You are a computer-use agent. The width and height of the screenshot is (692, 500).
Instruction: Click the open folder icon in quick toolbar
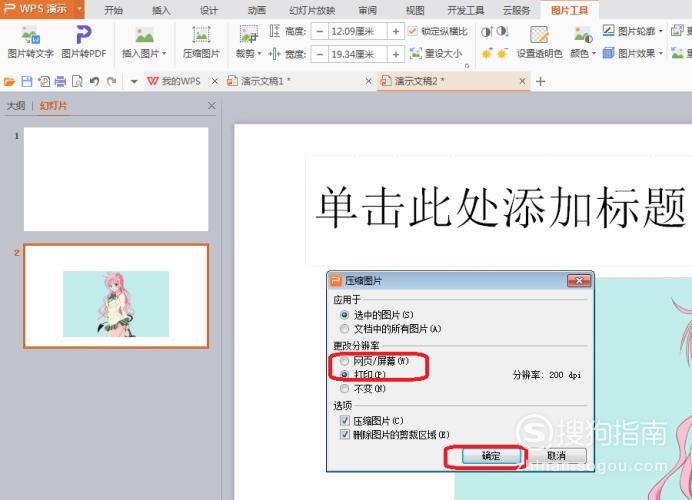pyautogui.click(x=9, y=82)
